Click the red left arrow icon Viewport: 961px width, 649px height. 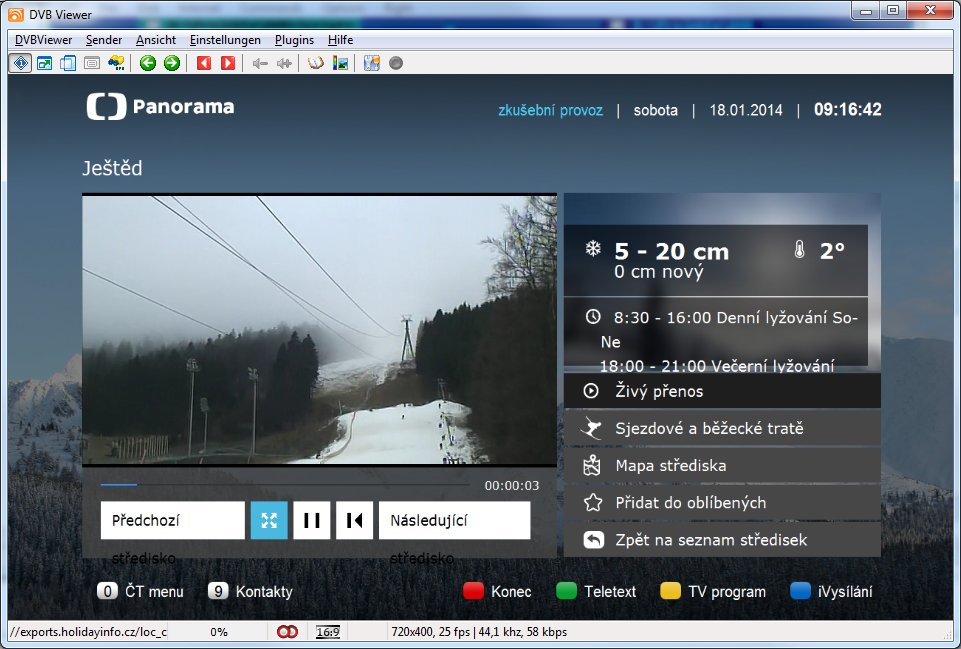pos(203,63)
